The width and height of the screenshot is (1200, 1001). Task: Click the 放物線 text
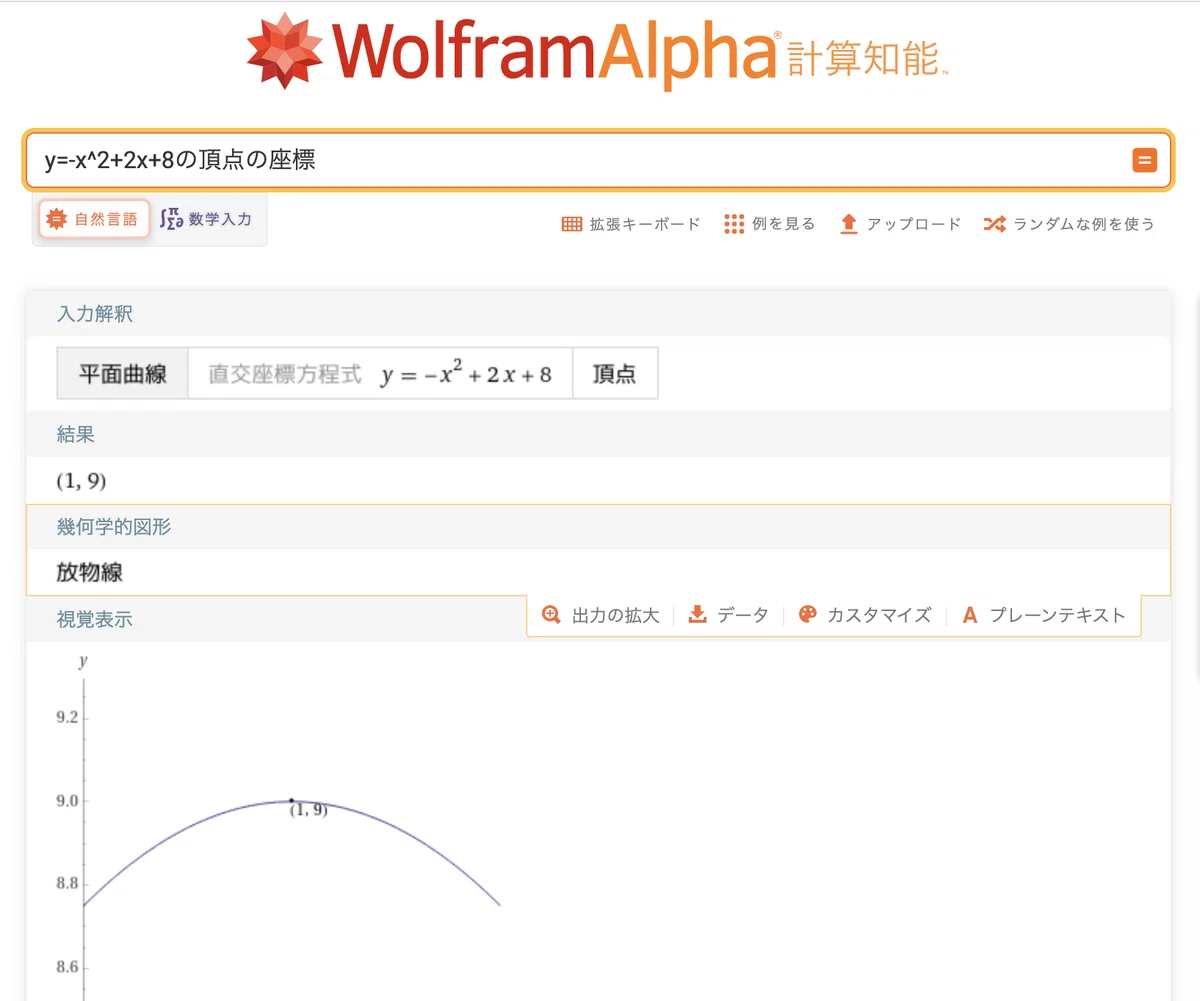(90, 572)
